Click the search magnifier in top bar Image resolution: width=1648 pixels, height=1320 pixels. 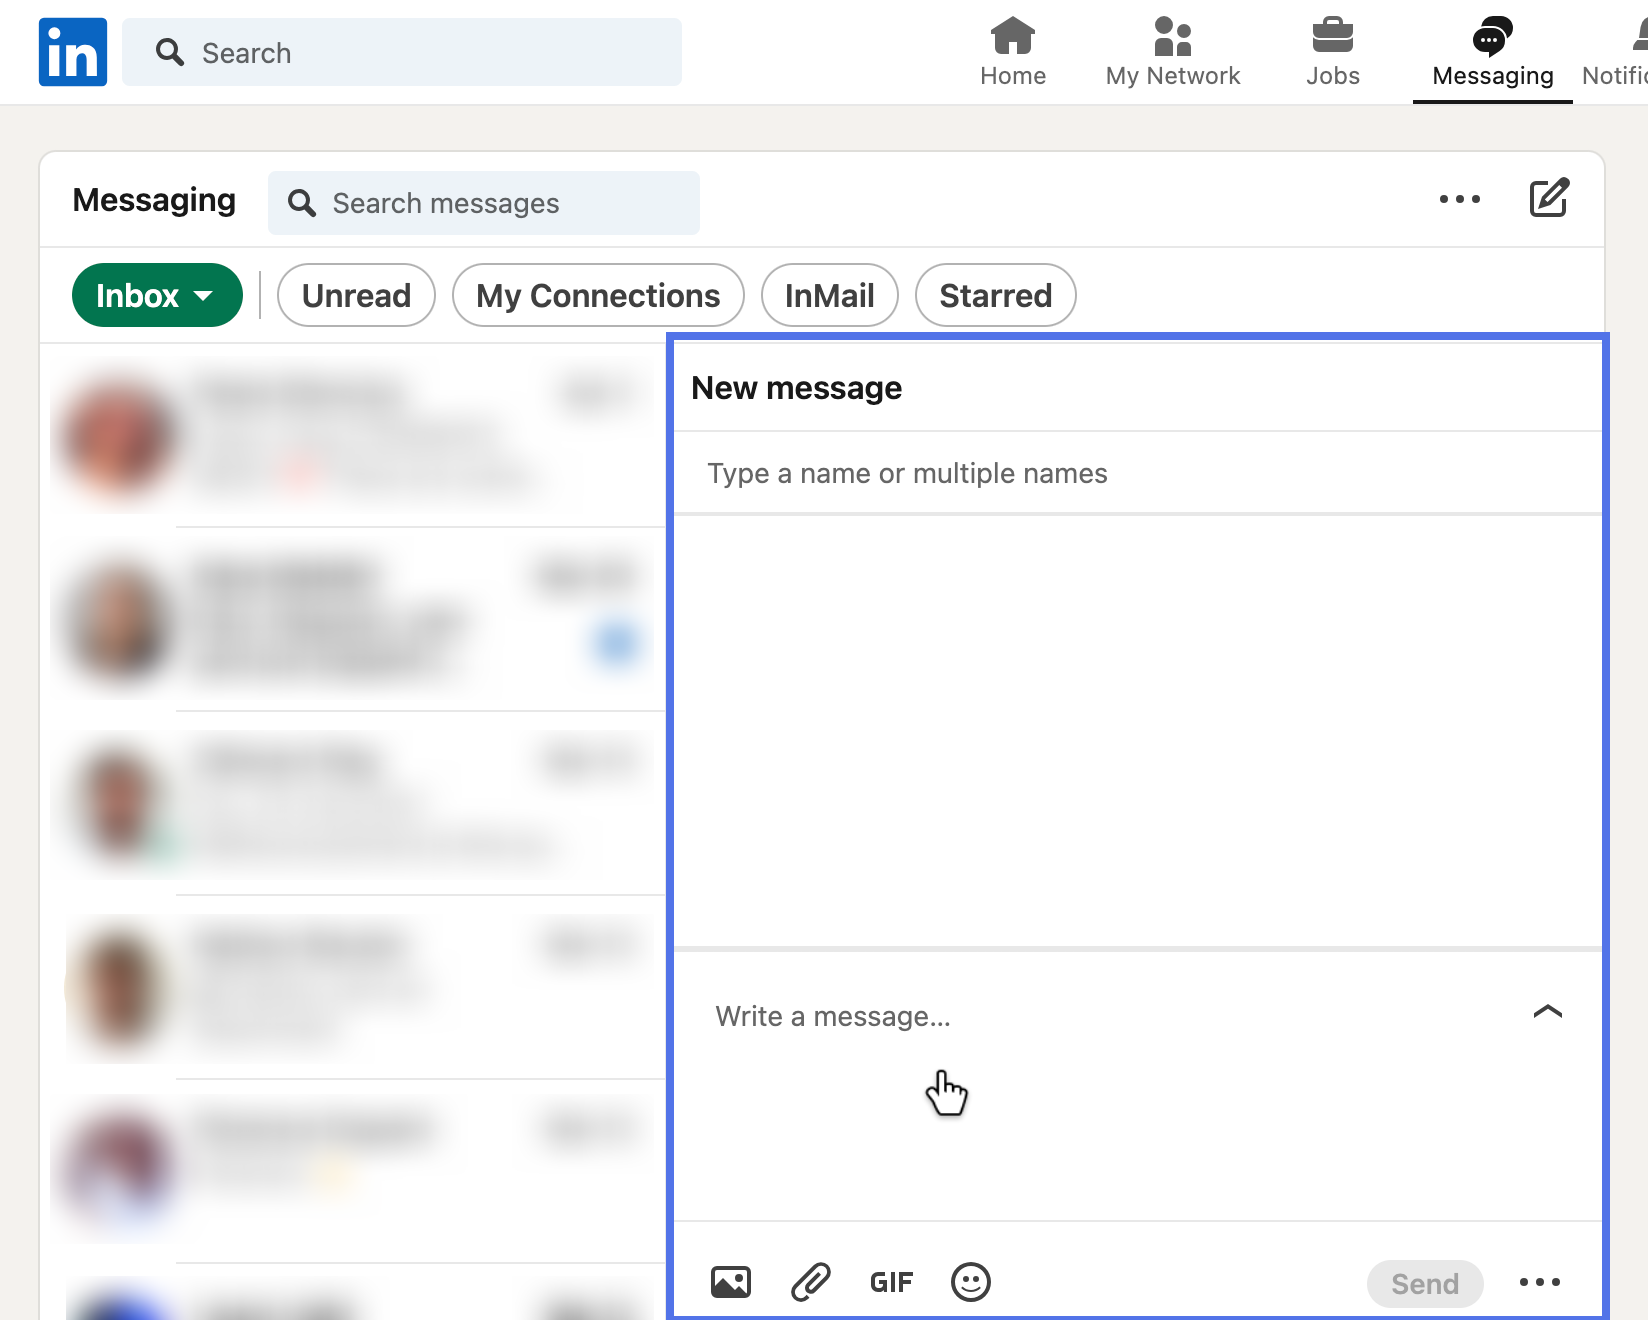(169, 52)
